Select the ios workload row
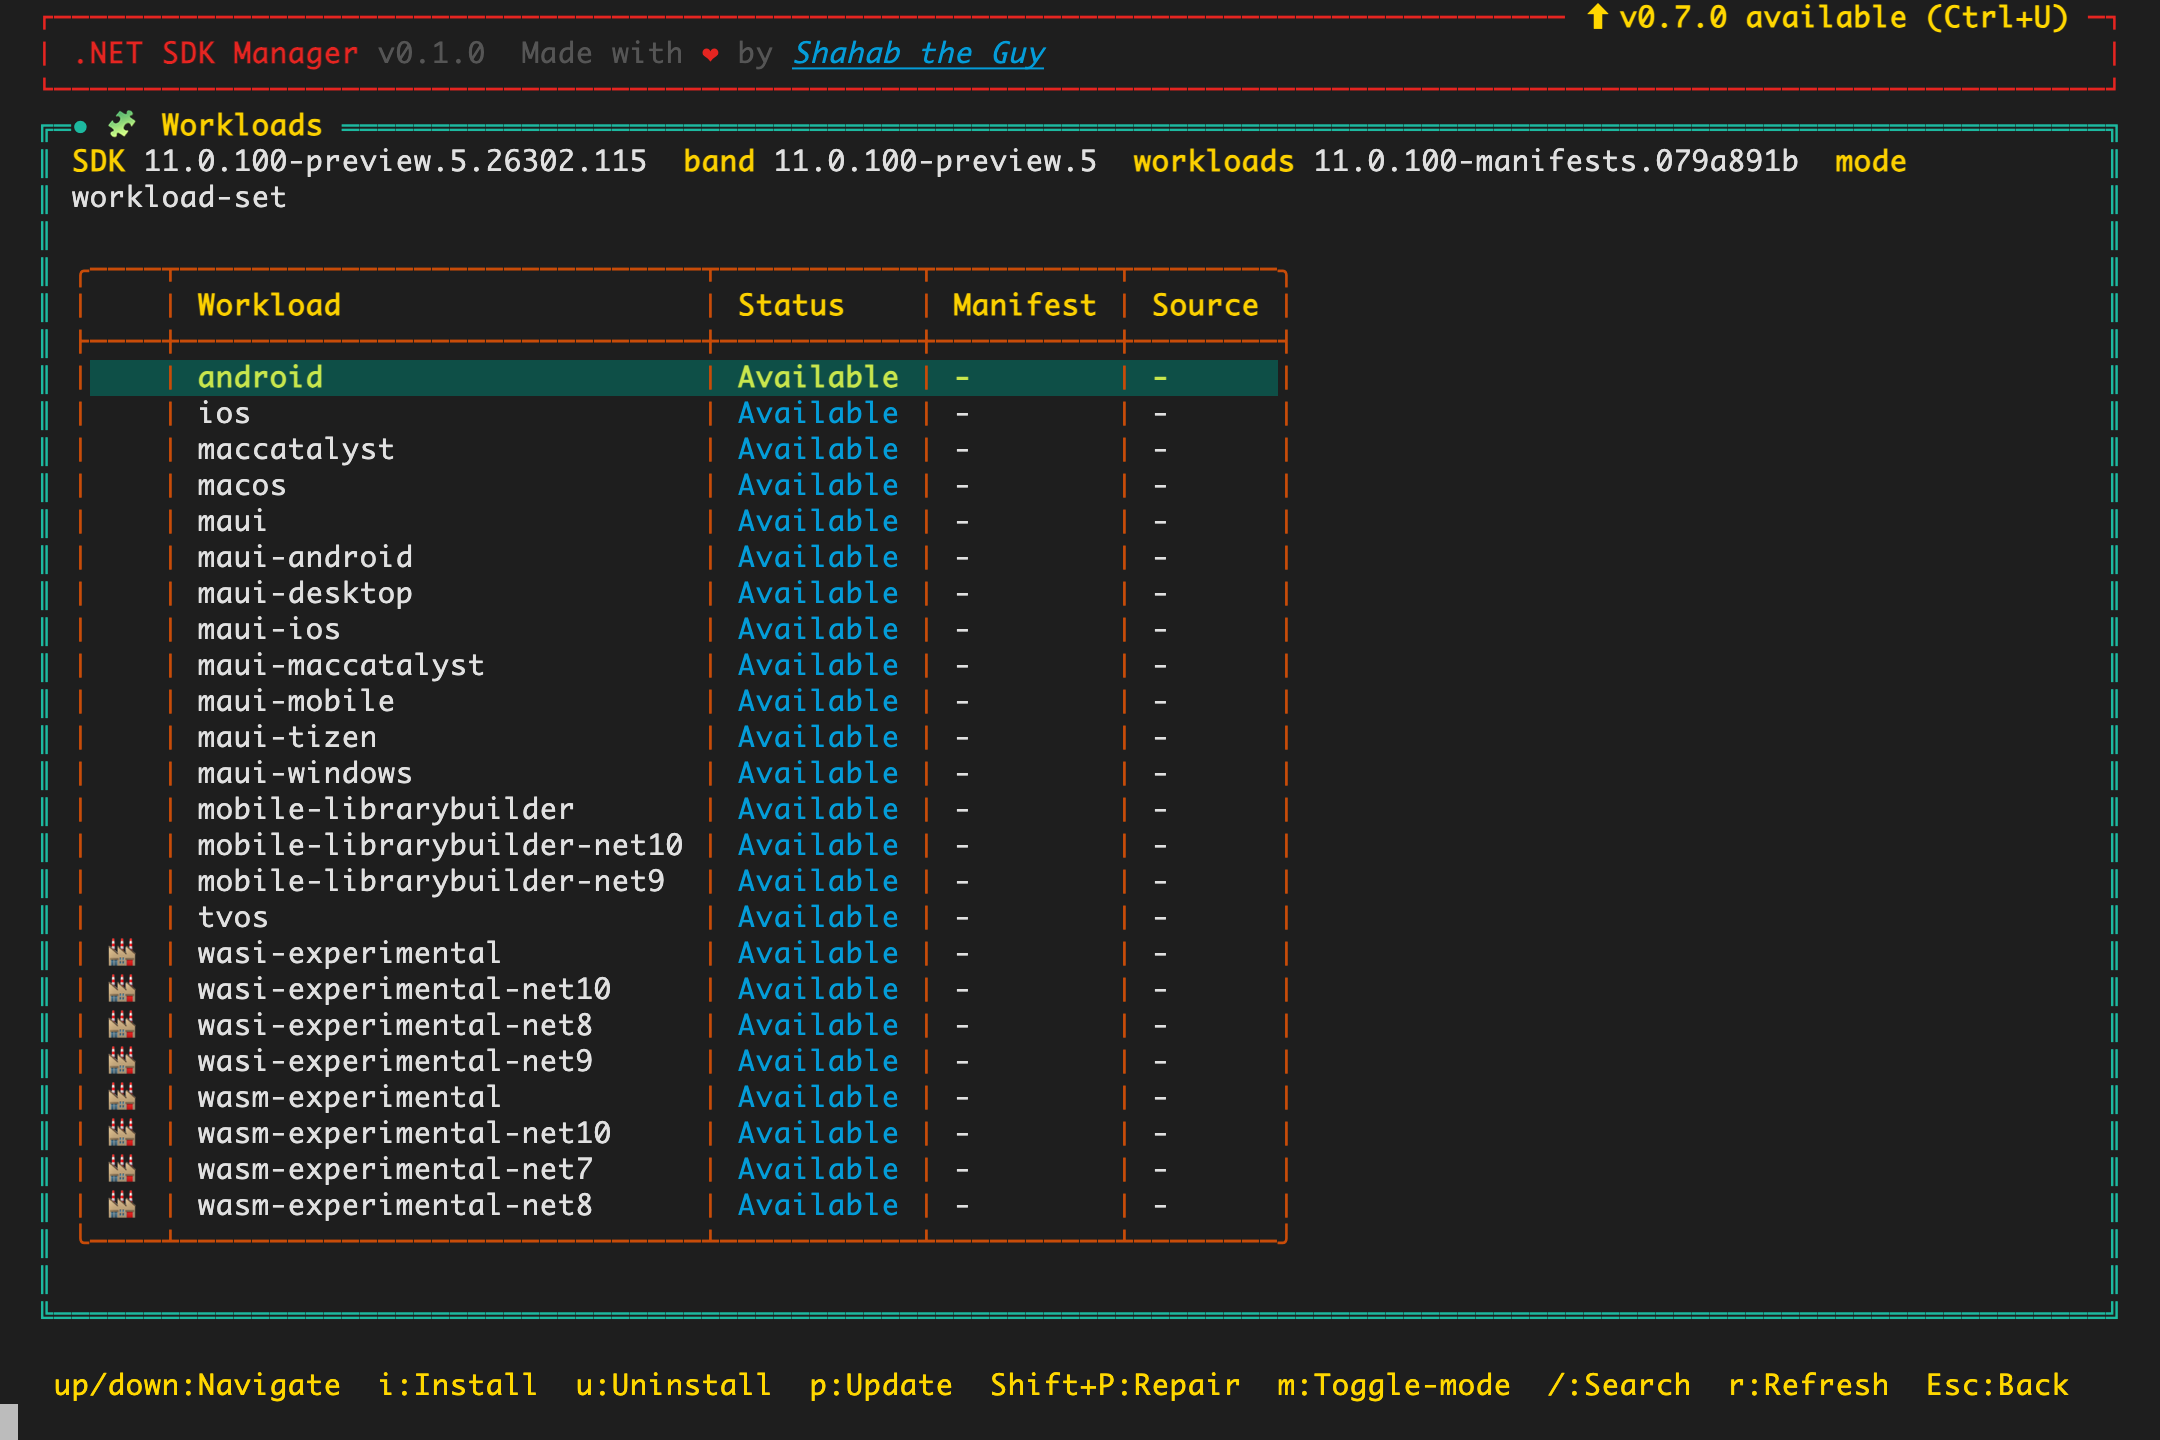The width and height of the screenshot is (2160, 1440). 684,413
